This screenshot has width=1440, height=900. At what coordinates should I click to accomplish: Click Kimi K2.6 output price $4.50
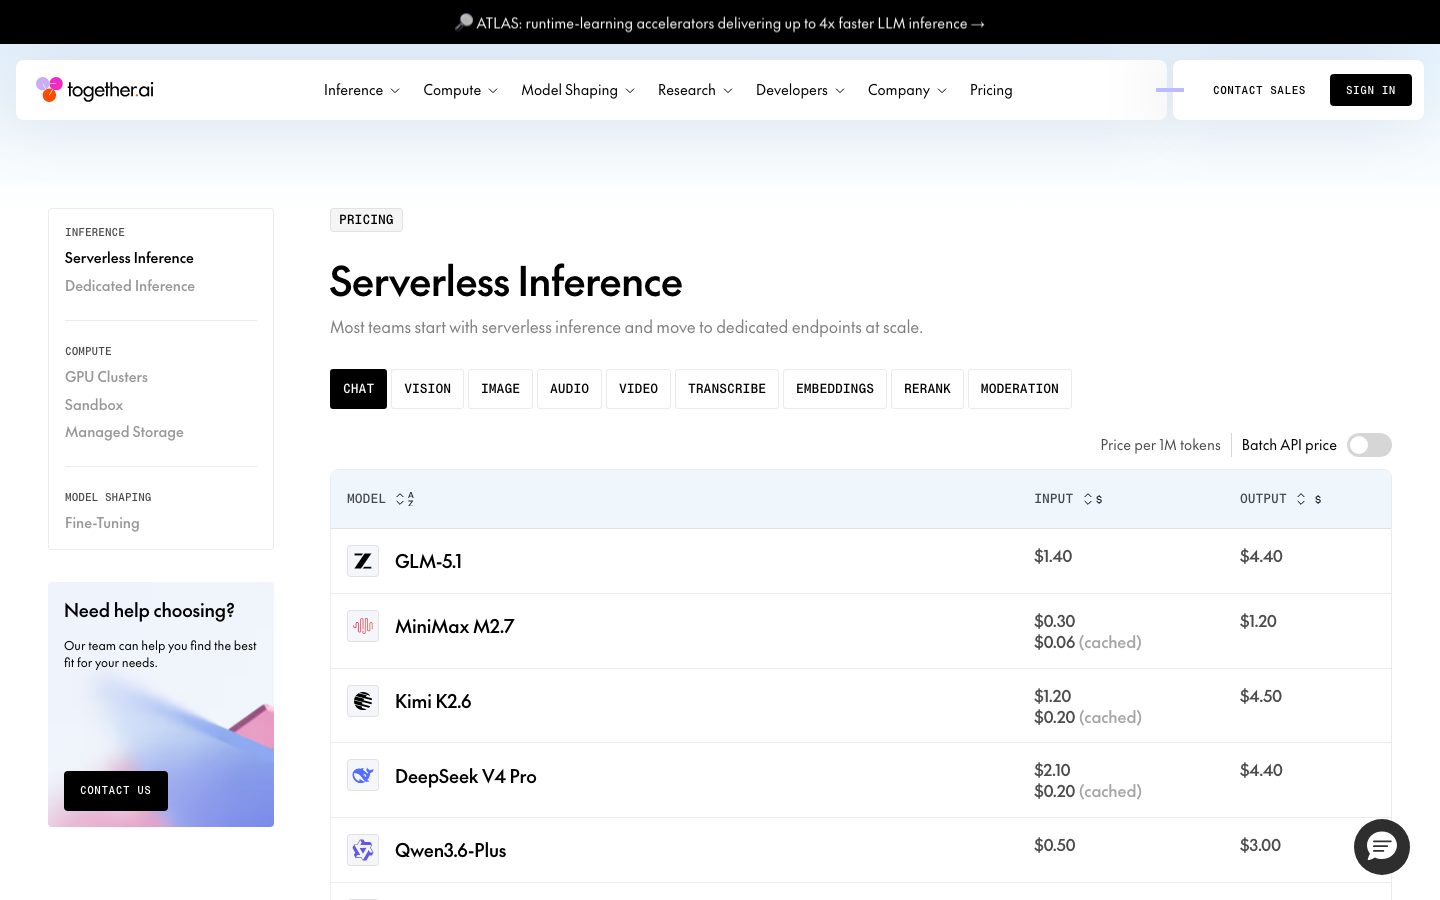(1261, 696)
